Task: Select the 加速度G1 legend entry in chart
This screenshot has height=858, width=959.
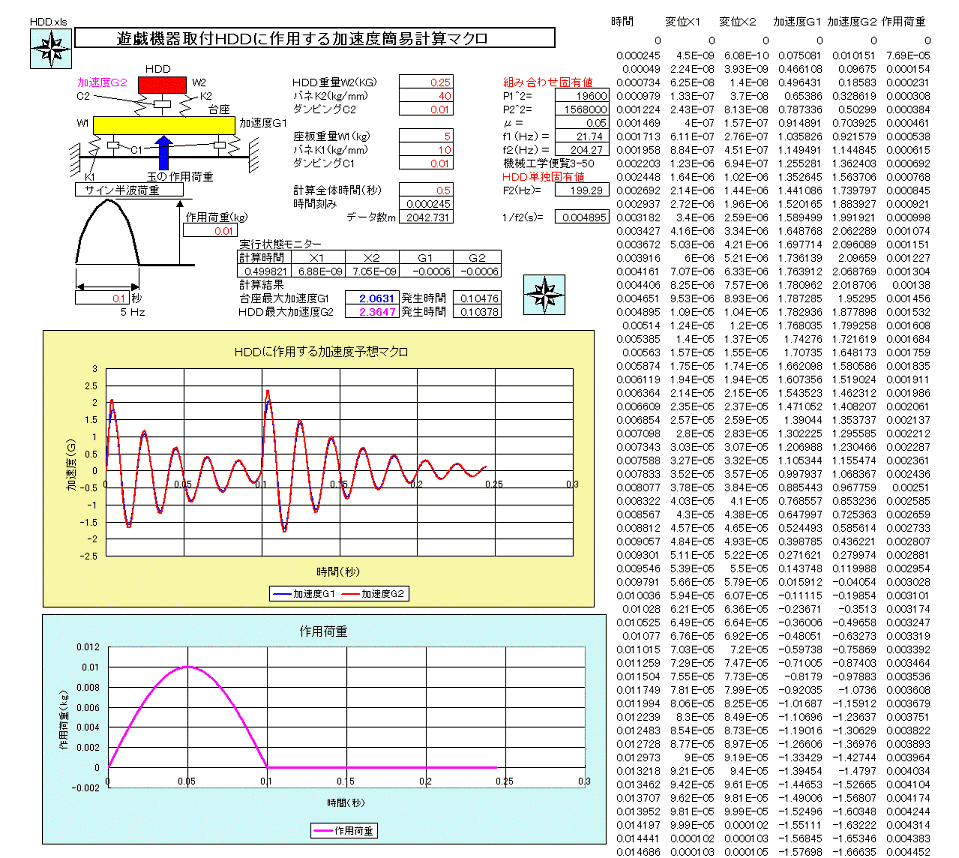Action: (303, 594)
